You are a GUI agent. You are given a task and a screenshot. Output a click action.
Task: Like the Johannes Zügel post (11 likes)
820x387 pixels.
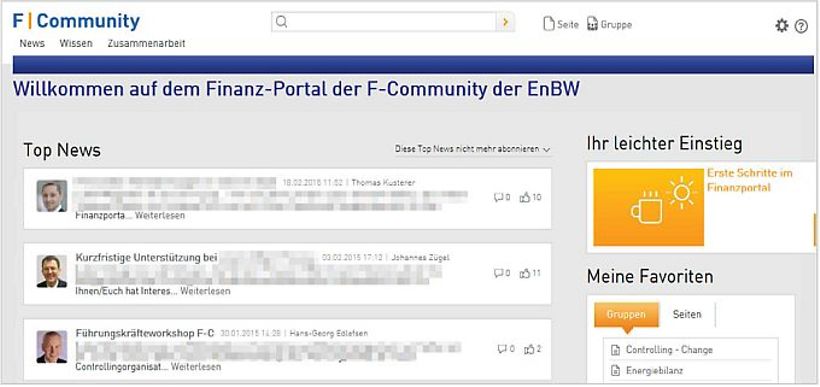coord(525,274)
